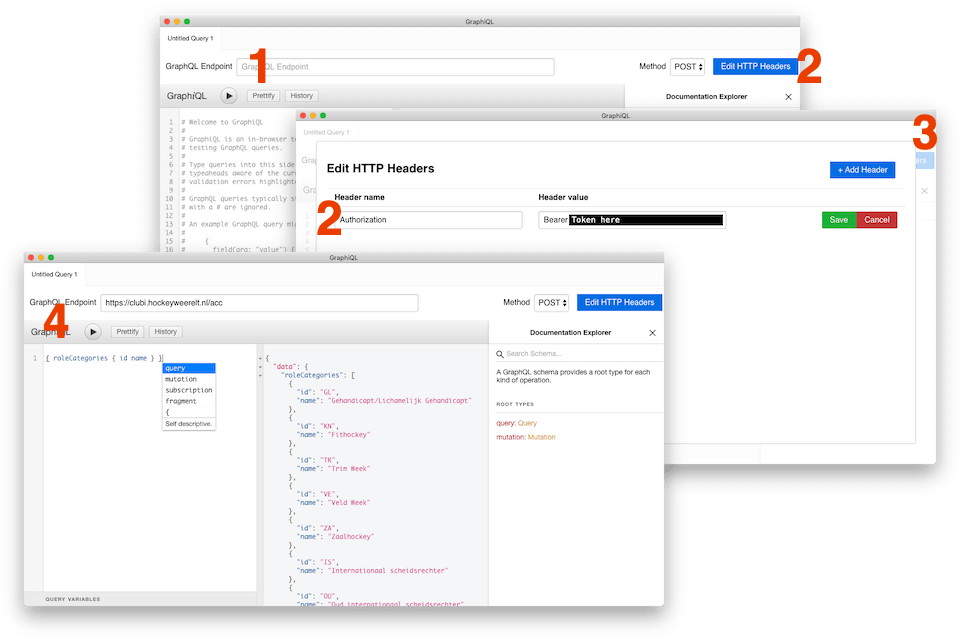Click "Gehandicapt/Lichamelijk Gehandicapt" value in results
The image size is (960, 640).
[400, 401]
